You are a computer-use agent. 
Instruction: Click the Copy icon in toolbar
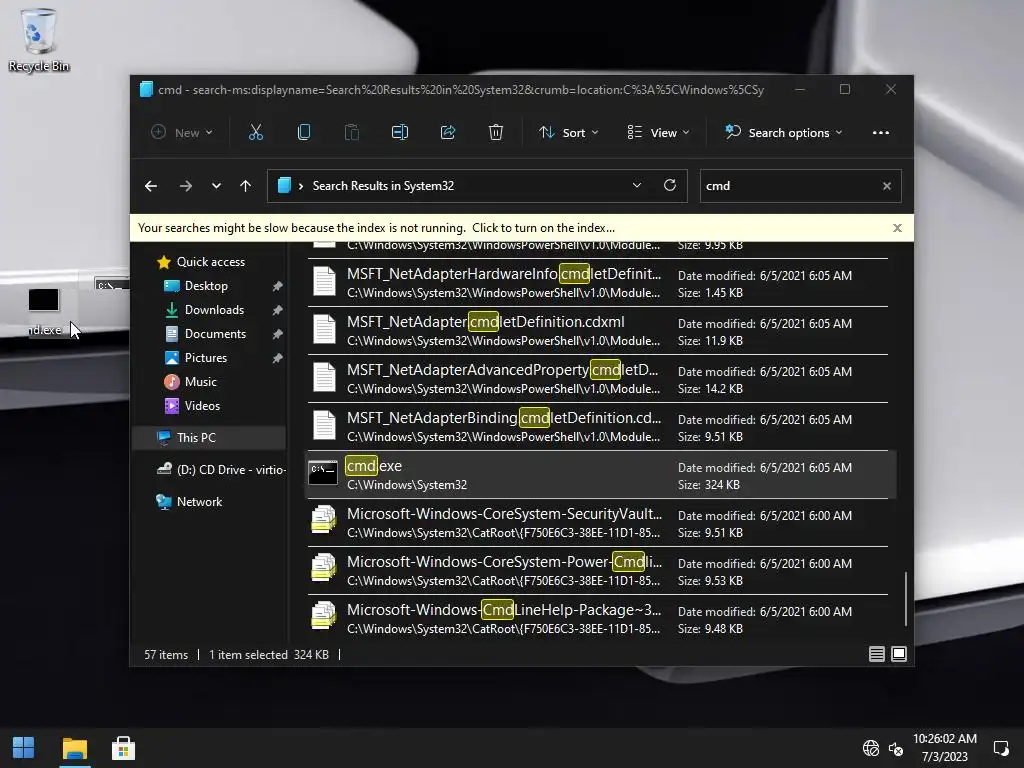[304, 133]
